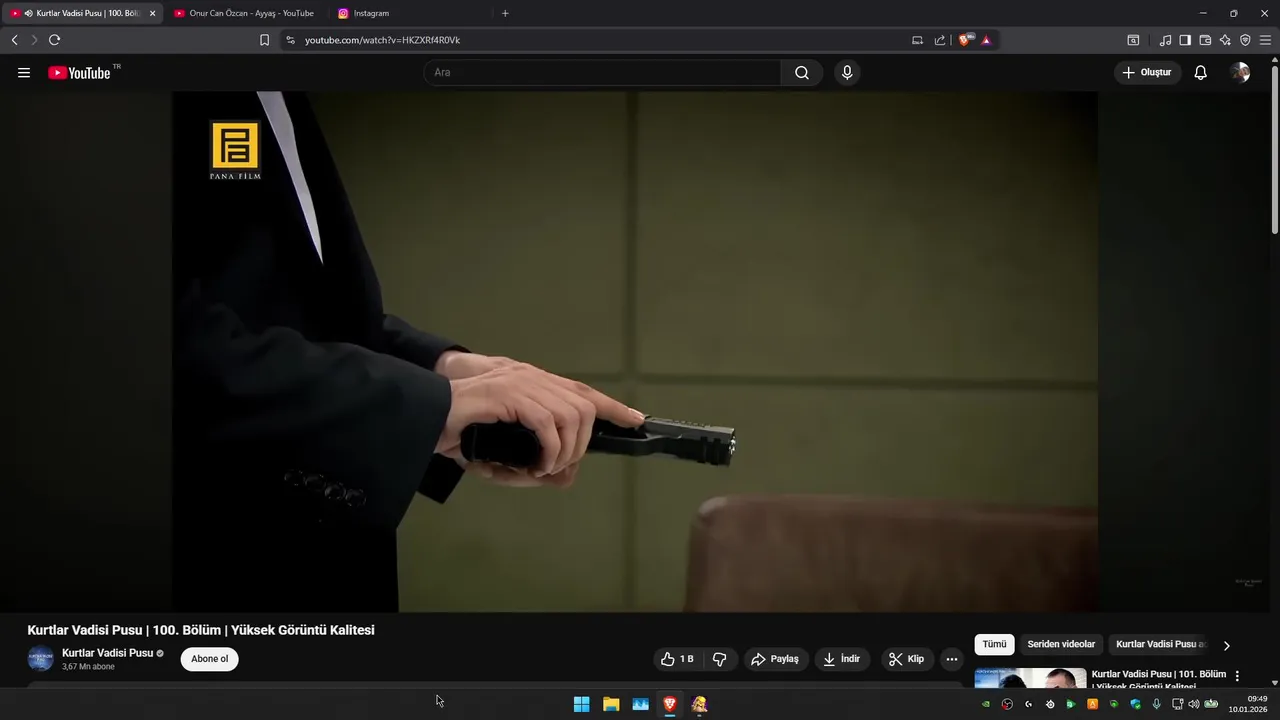Image resolution: width=1280 pixels, height=720 pixels.
Task: Start voice search with the microphone icon
Action: coord(847,73)
